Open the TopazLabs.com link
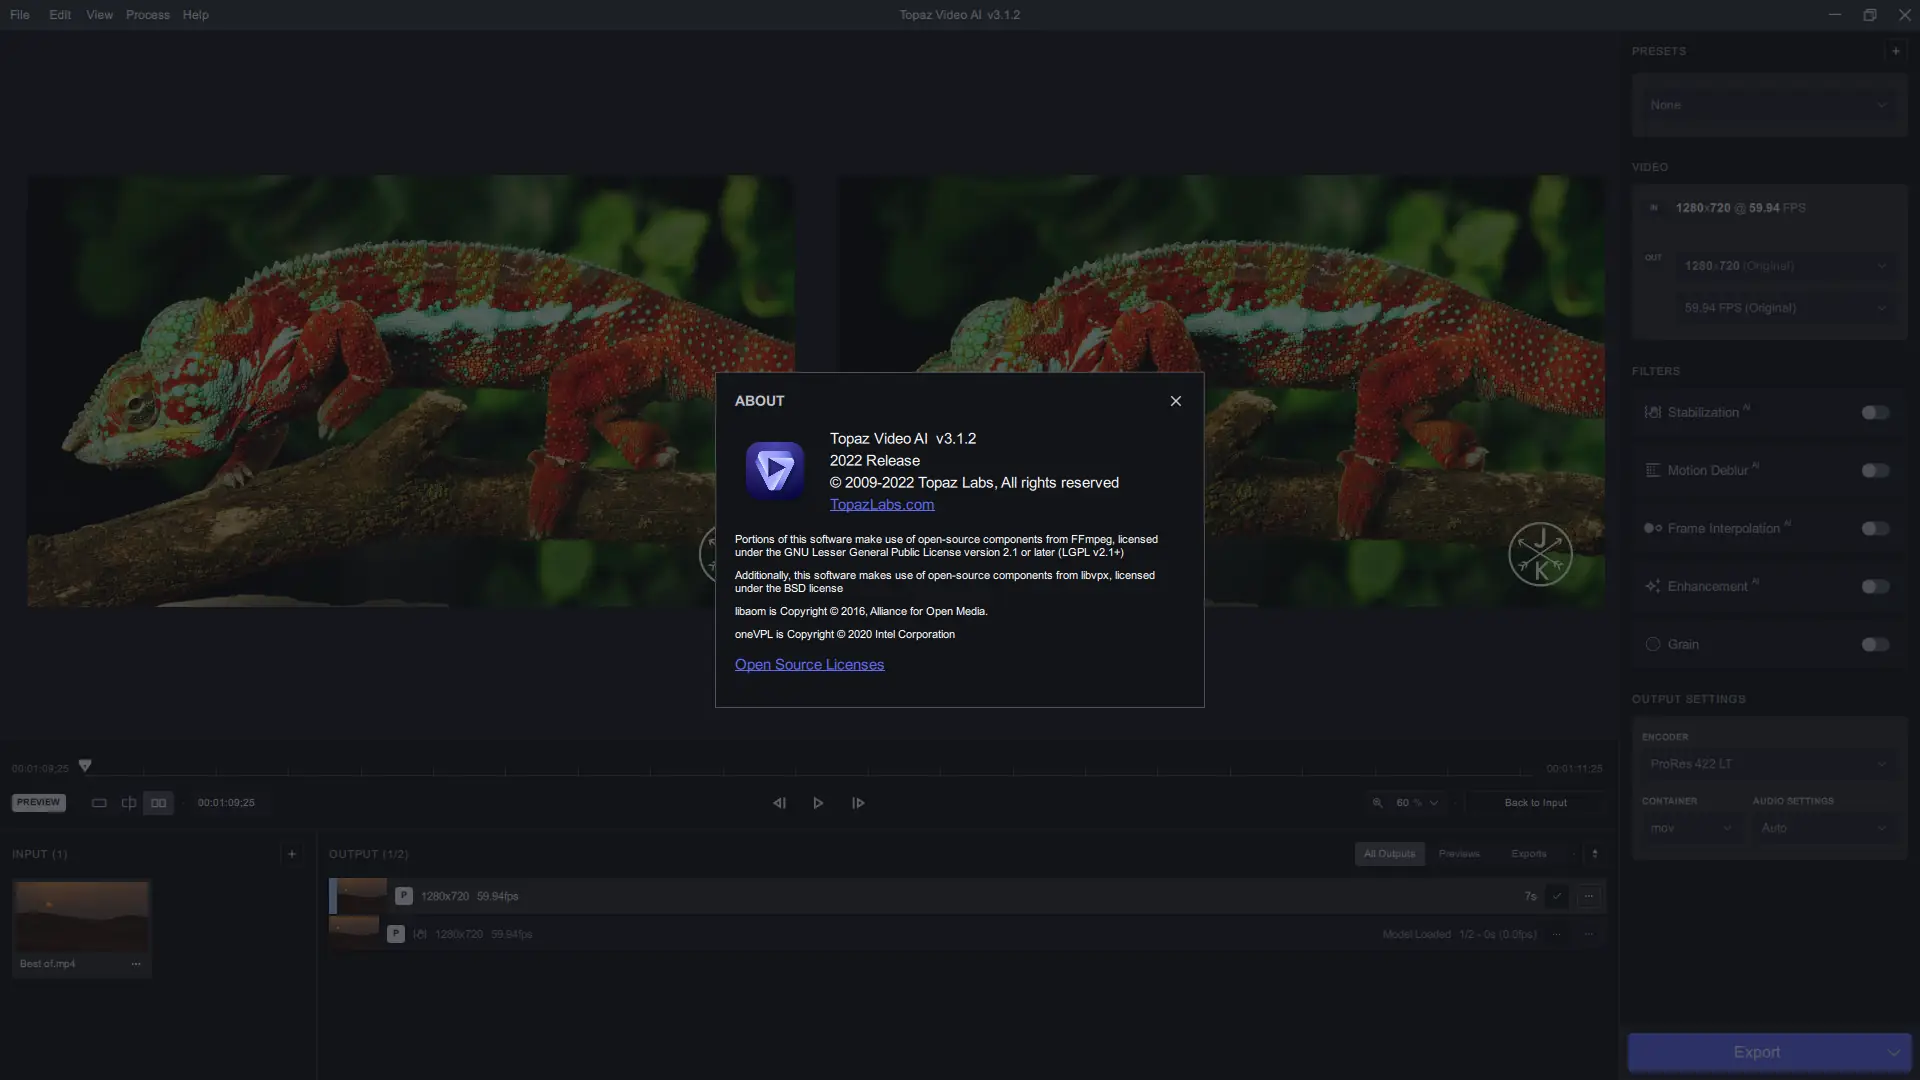The width and height of the screenshot is (1920, 1080). tap(881, 505)
